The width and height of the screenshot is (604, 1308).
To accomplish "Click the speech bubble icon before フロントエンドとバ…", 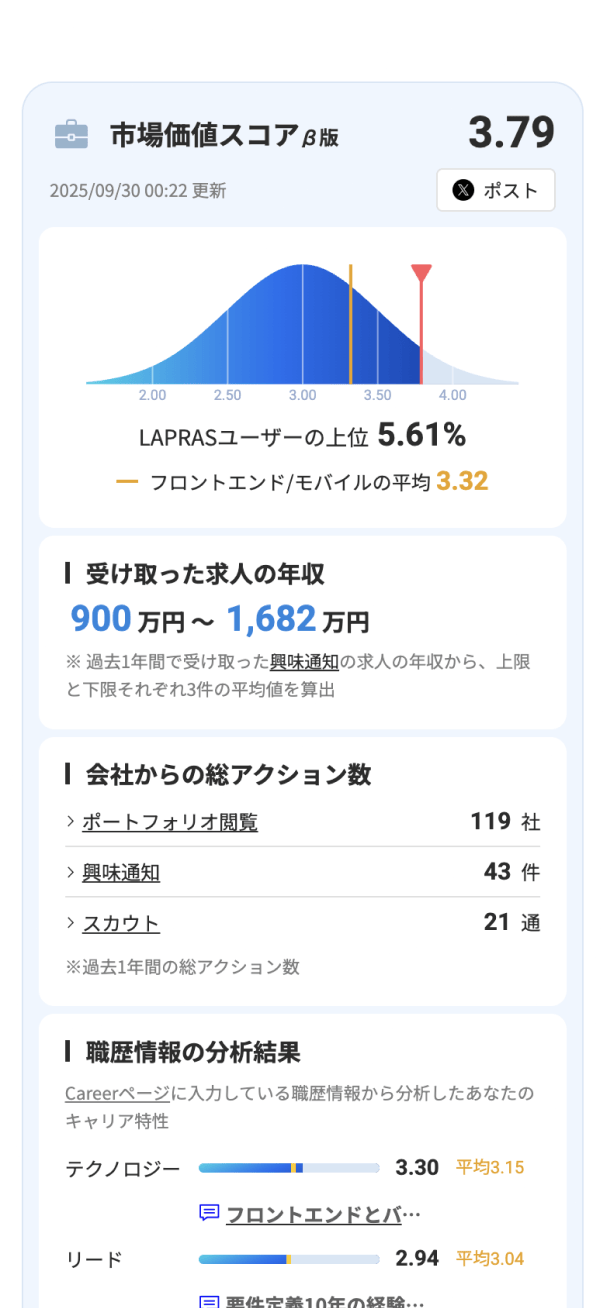I will (x=209, y=1214).
